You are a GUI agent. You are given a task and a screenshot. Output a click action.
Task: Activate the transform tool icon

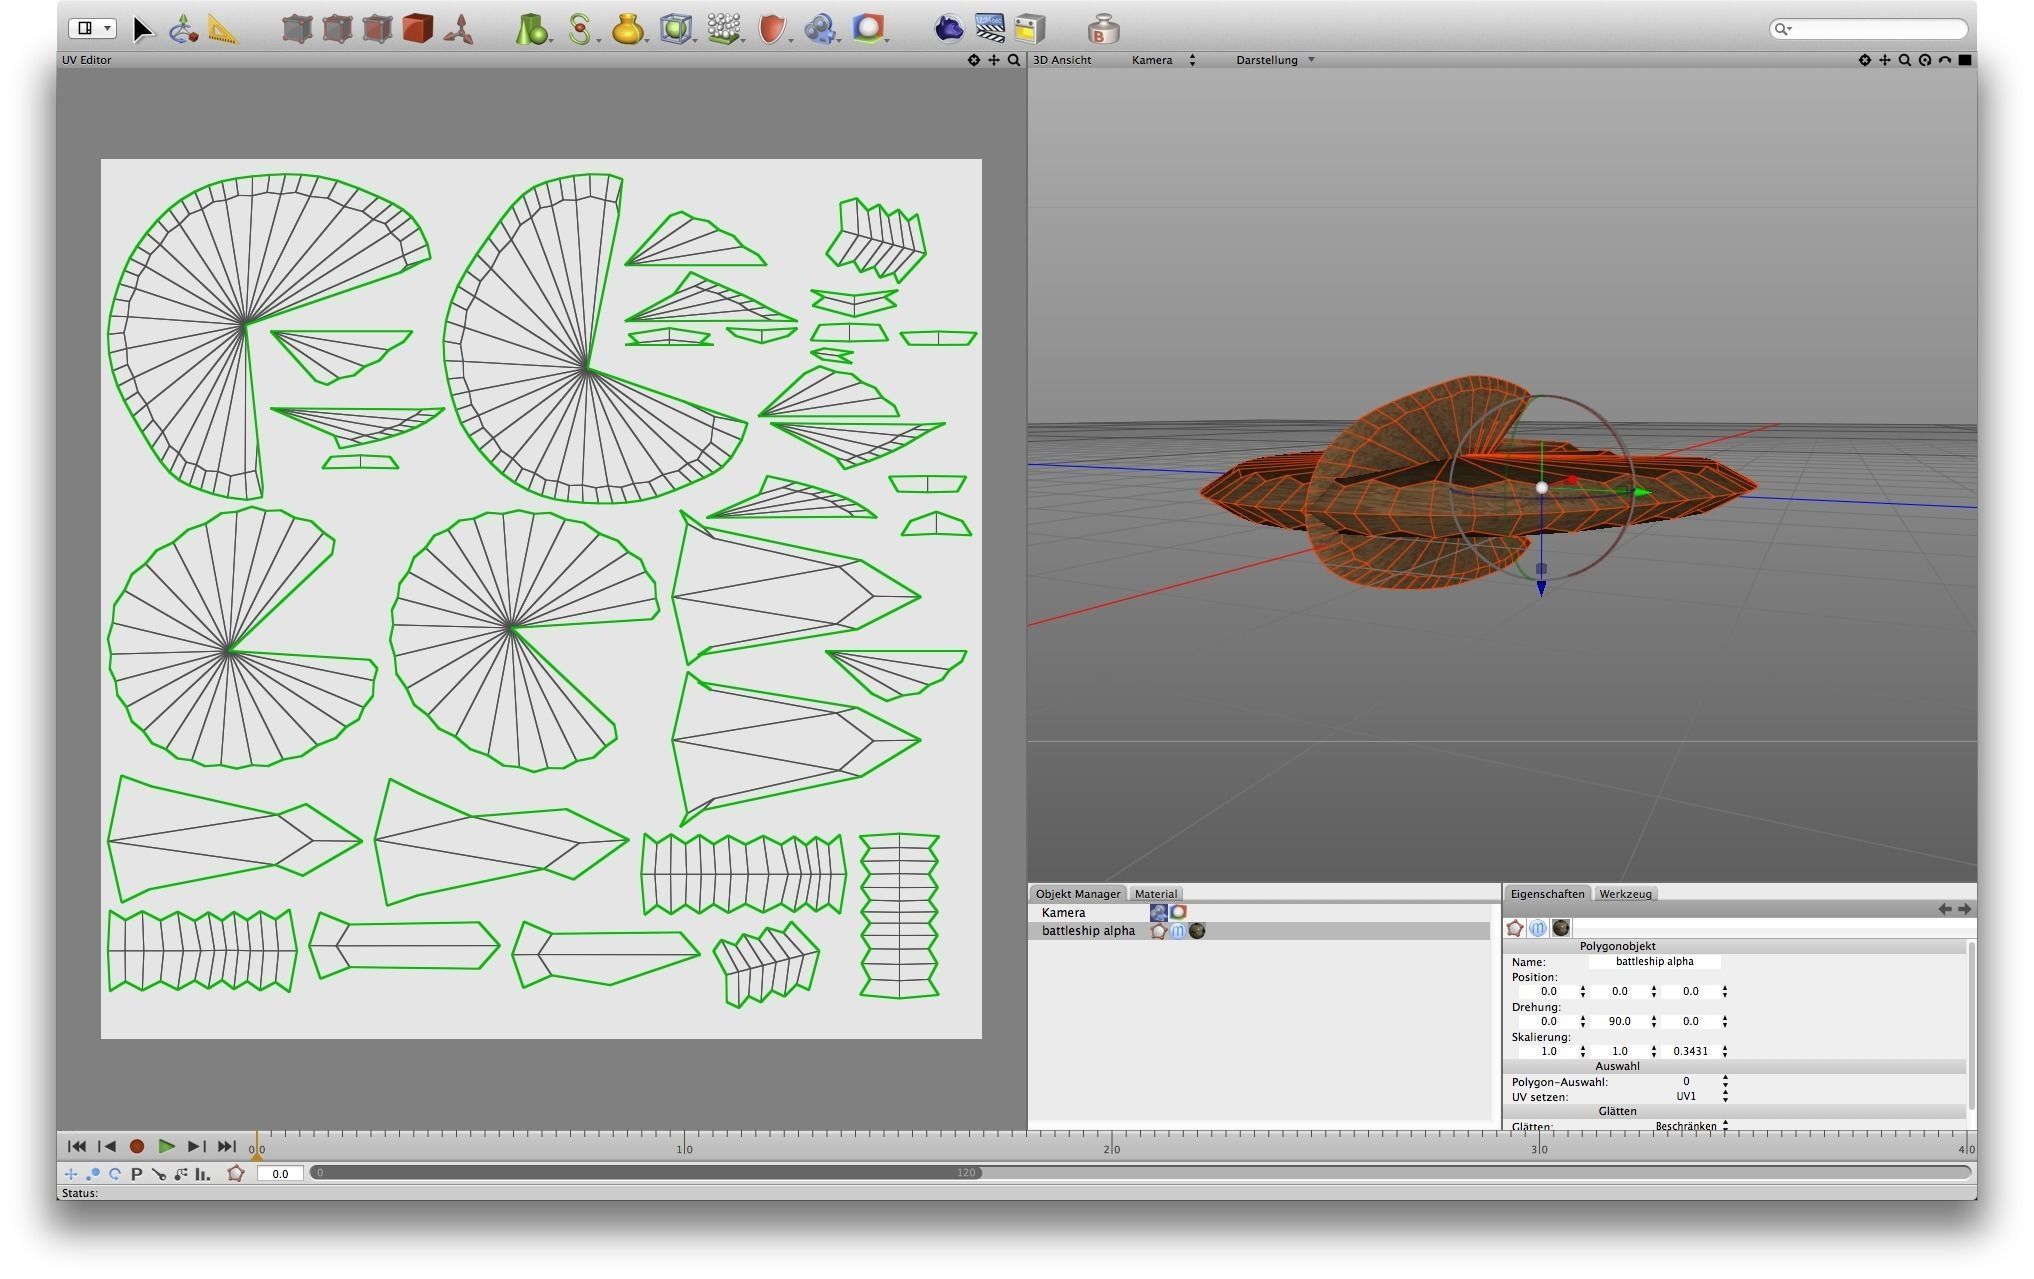[x=183, y=29]
